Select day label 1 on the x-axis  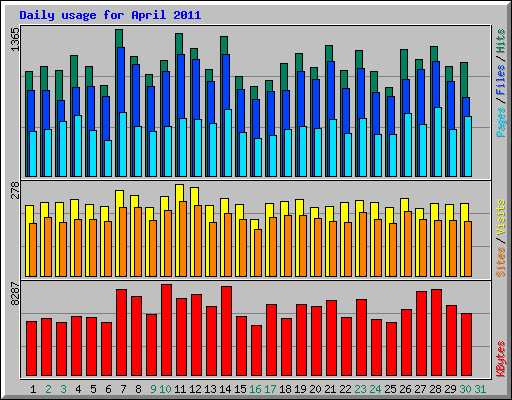coord(33,389)
